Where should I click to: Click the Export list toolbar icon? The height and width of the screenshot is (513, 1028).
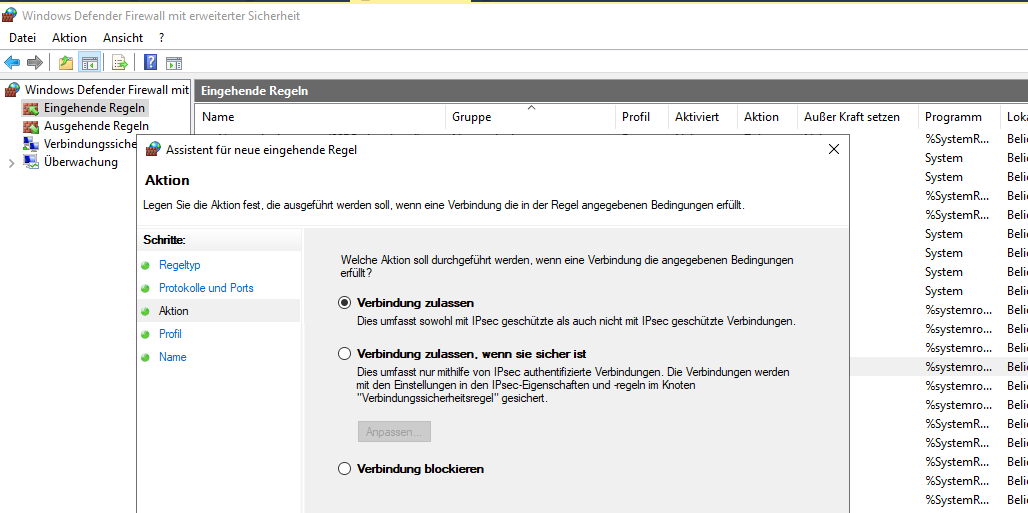click(x=119, y=63)
